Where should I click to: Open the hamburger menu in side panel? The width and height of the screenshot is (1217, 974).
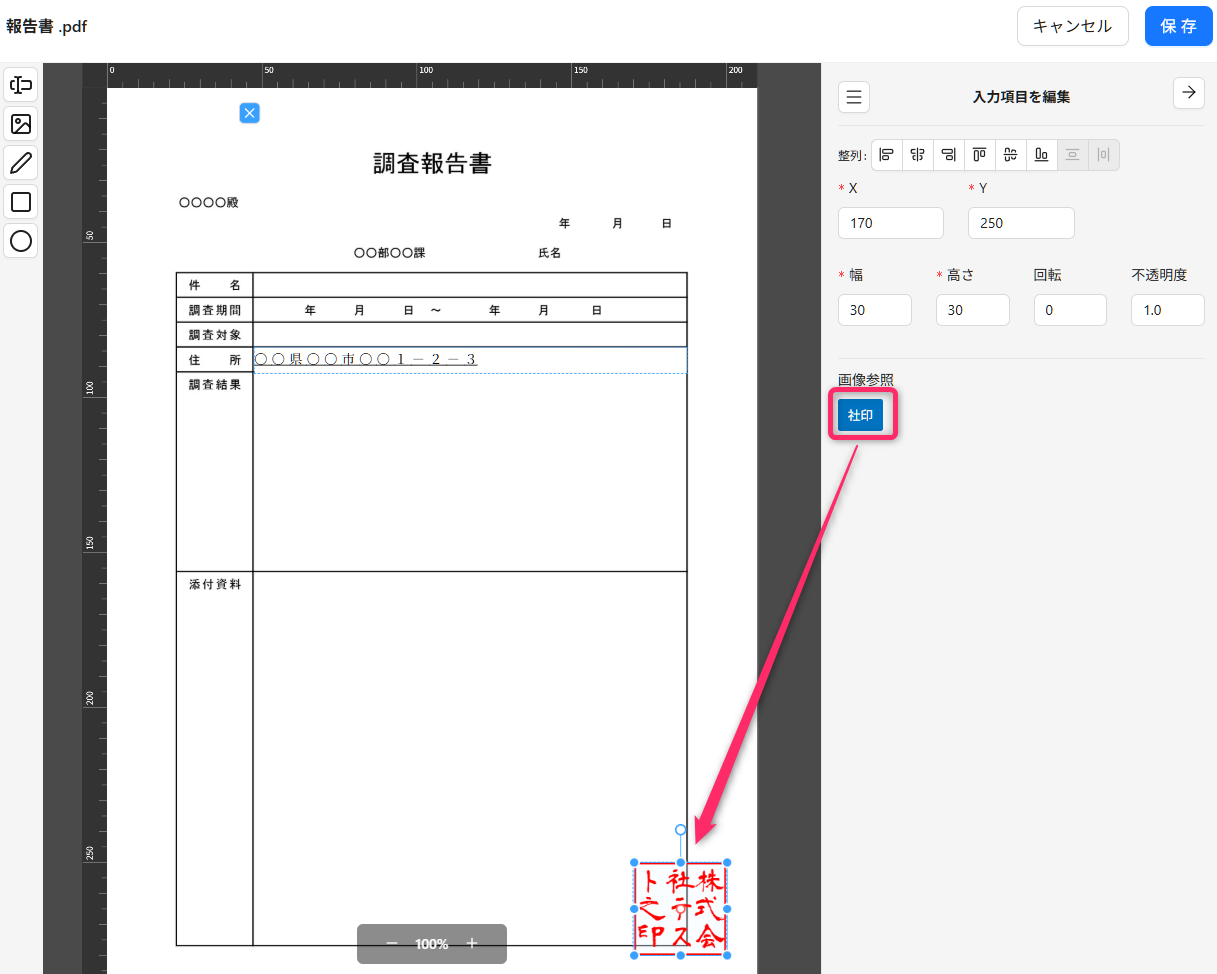click(x=854, y=97)
